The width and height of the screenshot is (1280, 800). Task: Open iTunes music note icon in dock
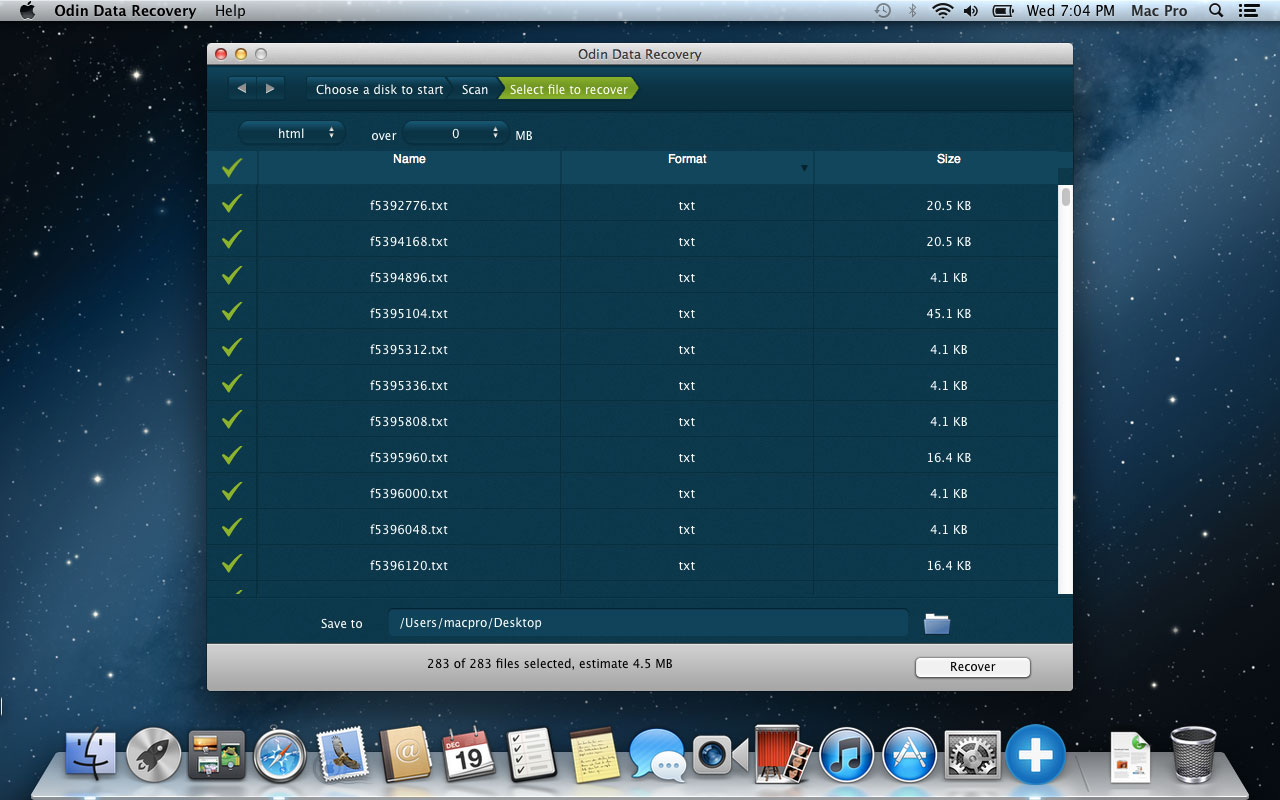pos(846,755)
